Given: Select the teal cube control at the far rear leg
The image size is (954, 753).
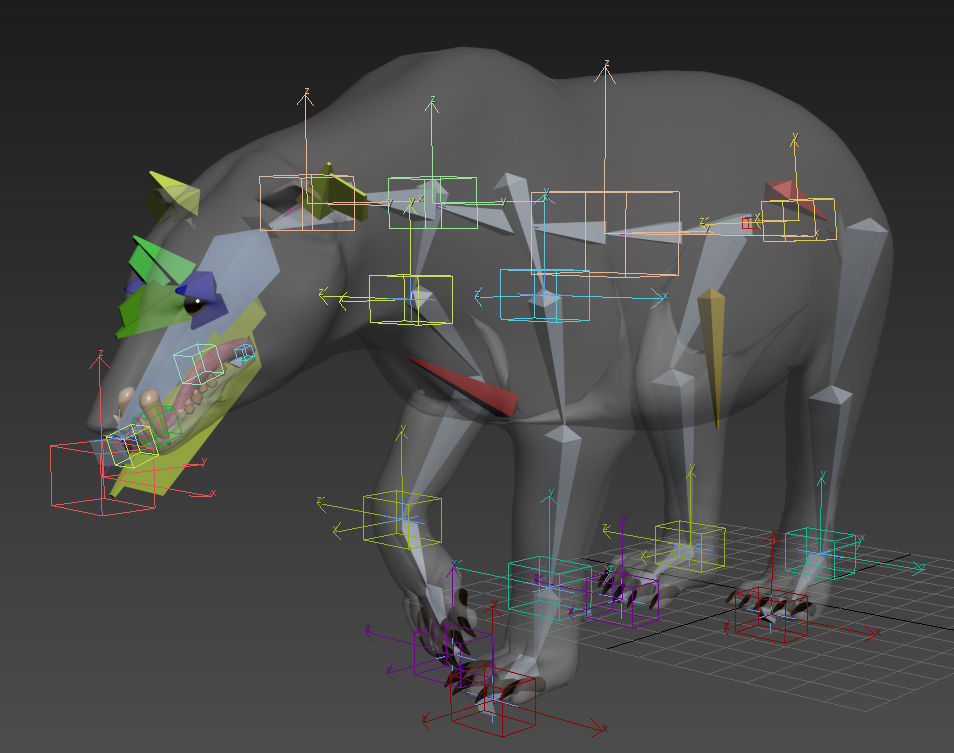Looking at the screenshot, I should pyautogui.click(x=820, y=553).
